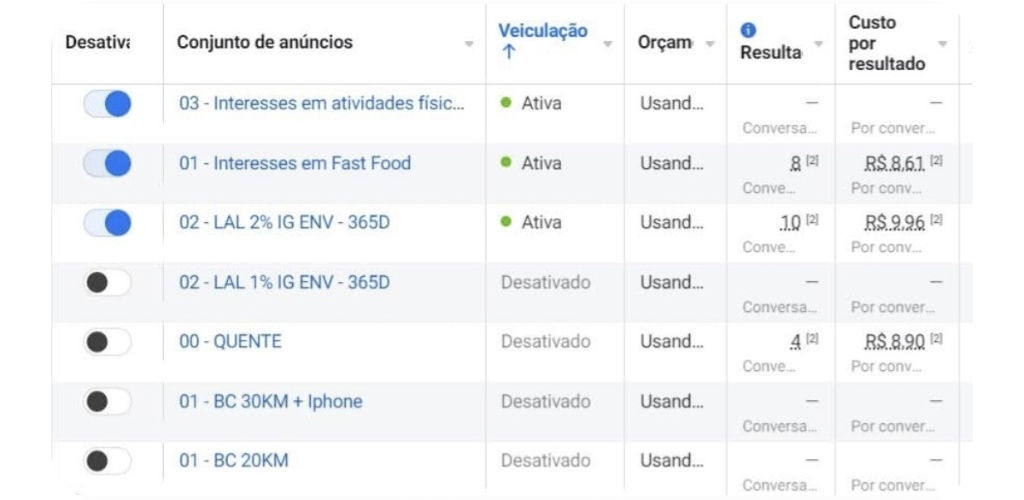Click footnote marker beside R$ 8,90 cost
Viewport: 1024px width, 500px height.
click(x=936, y=339)
